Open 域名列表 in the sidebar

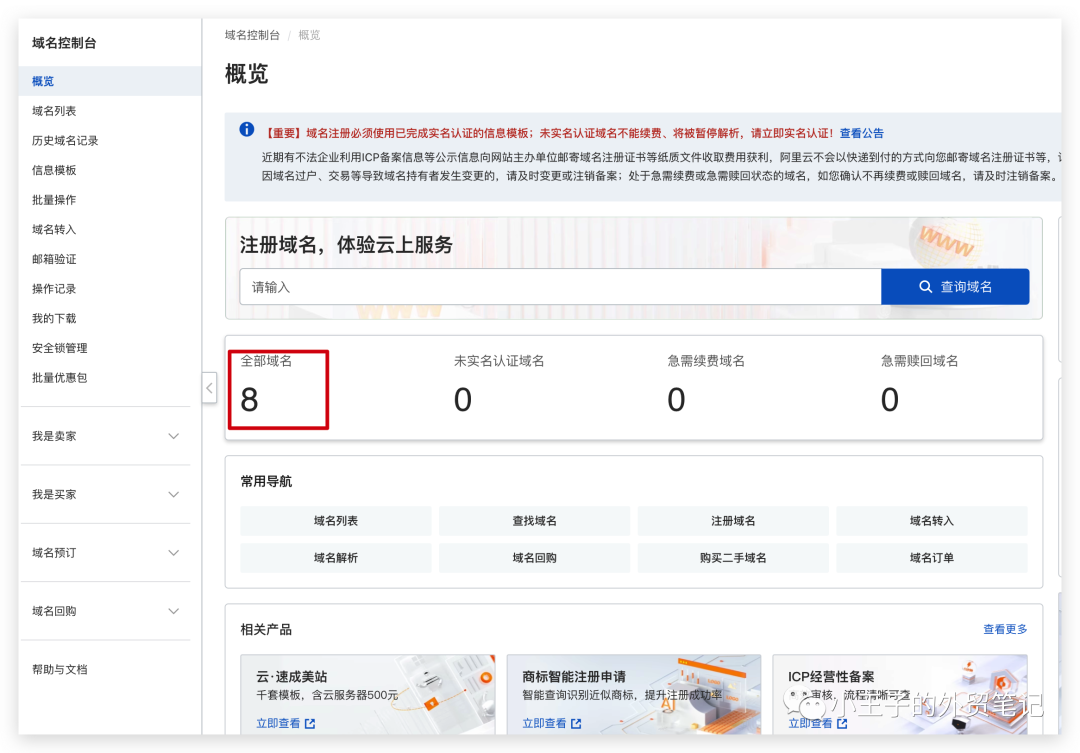coord(54,111)
